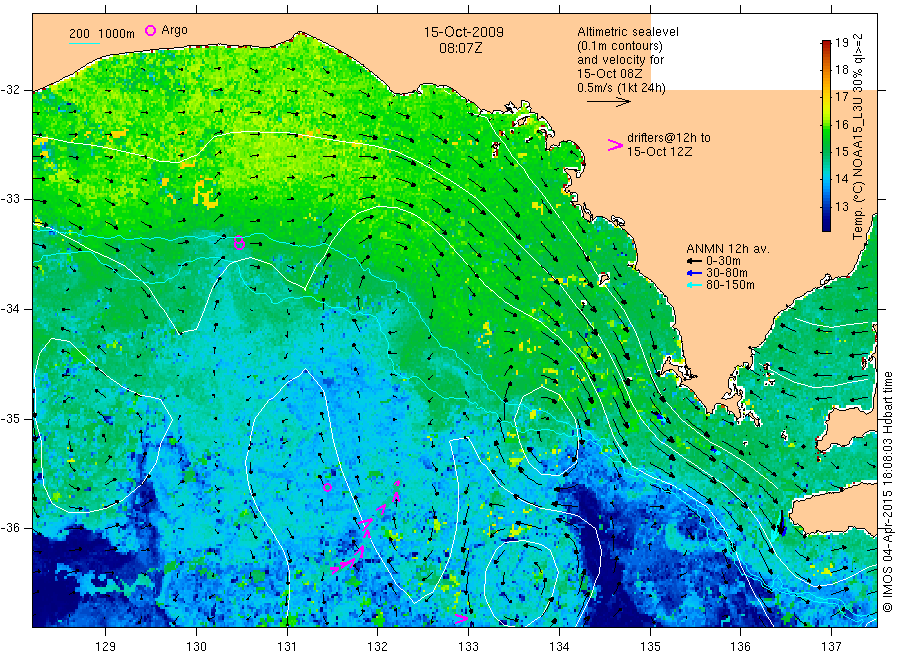Click the closed eddy contour near 134, -35

tap(545, 432)
